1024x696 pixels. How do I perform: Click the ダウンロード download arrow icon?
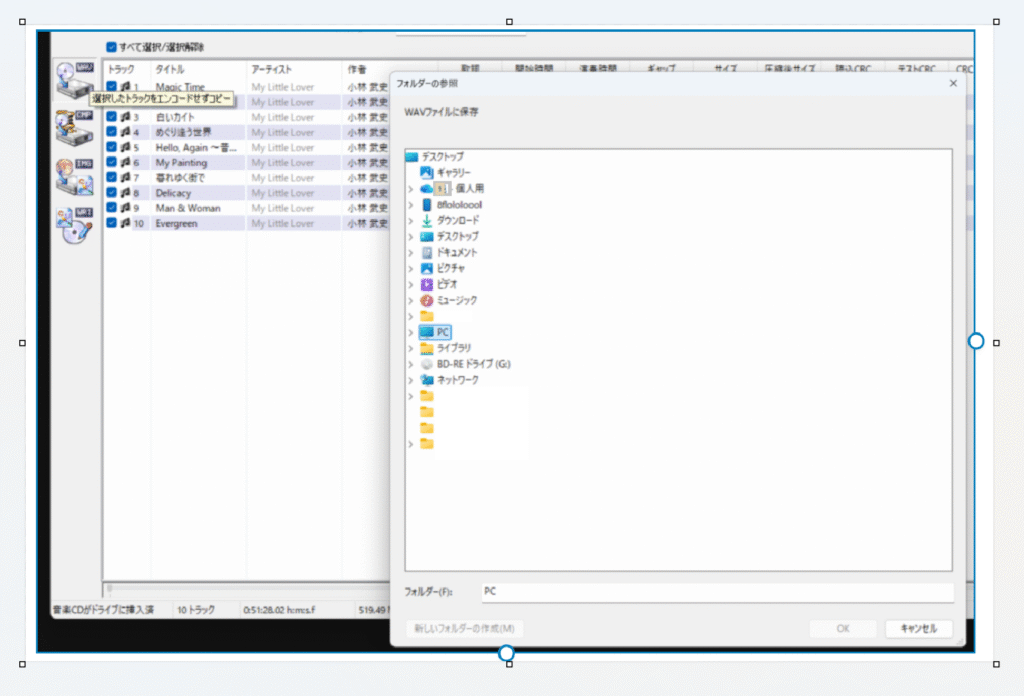pos(427,220)
